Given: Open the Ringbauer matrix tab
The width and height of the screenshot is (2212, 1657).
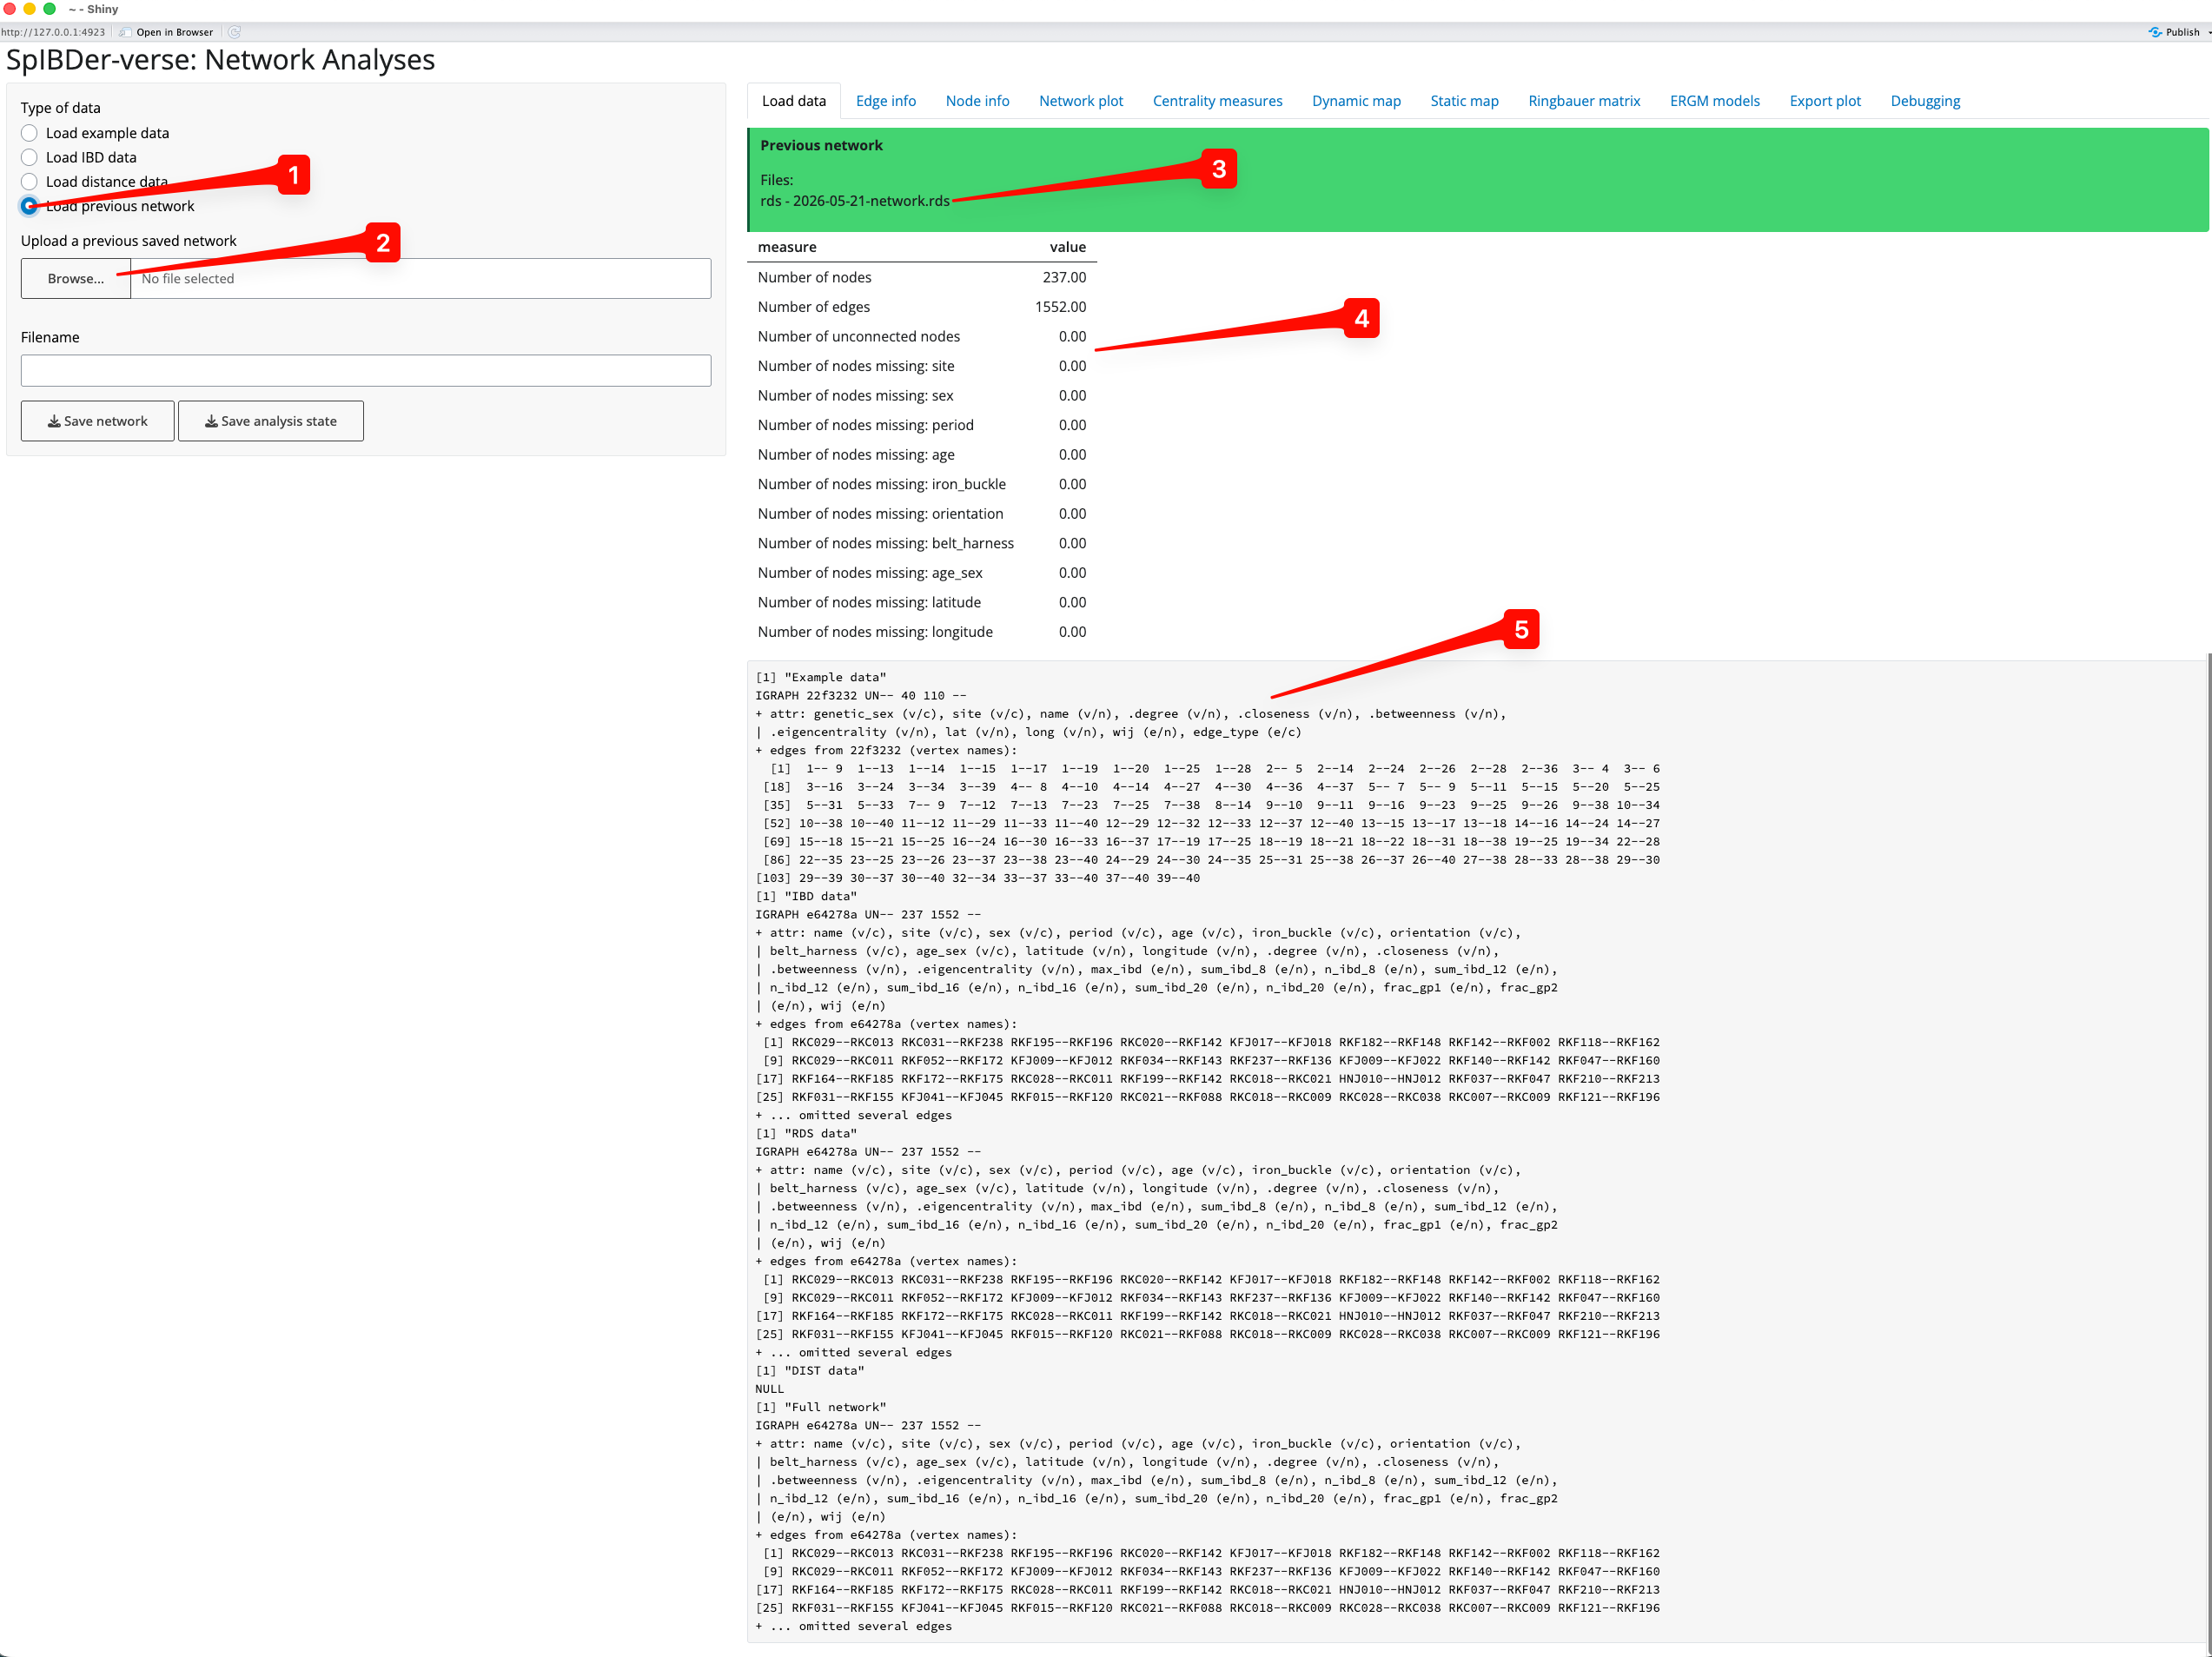Looking at the screenshot, I should tap(1584, 101).
